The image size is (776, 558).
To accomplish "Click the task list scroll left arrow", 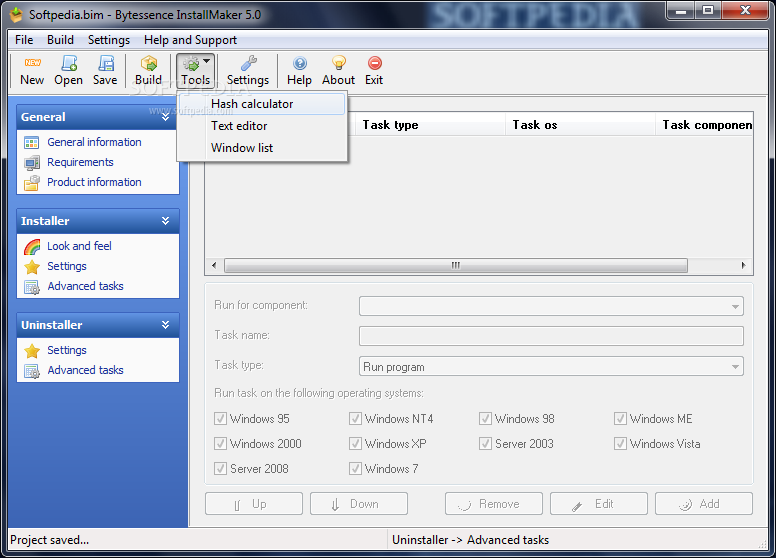I will [214, 266].
